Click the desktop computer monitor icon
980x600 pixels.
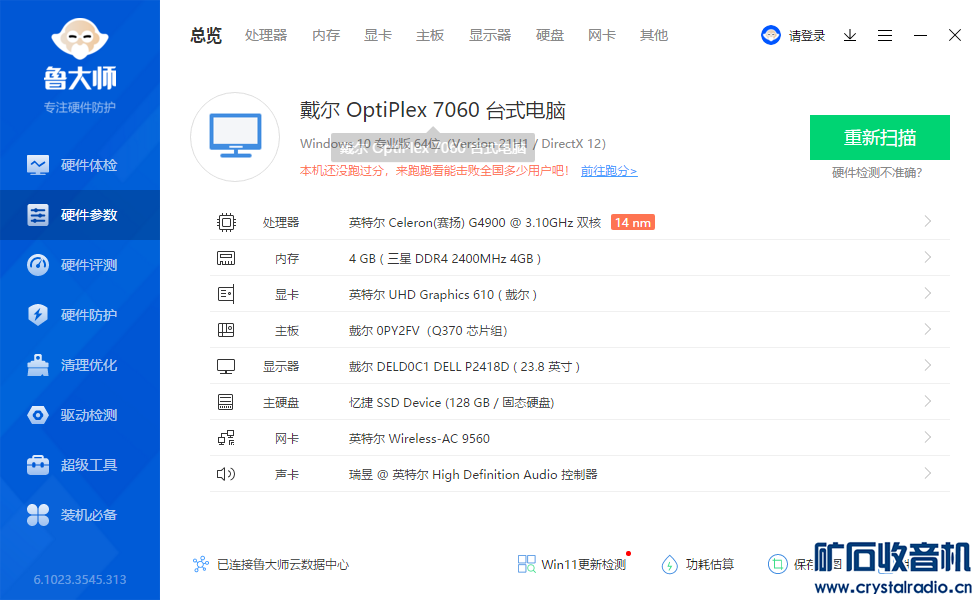tap(235, 136)
